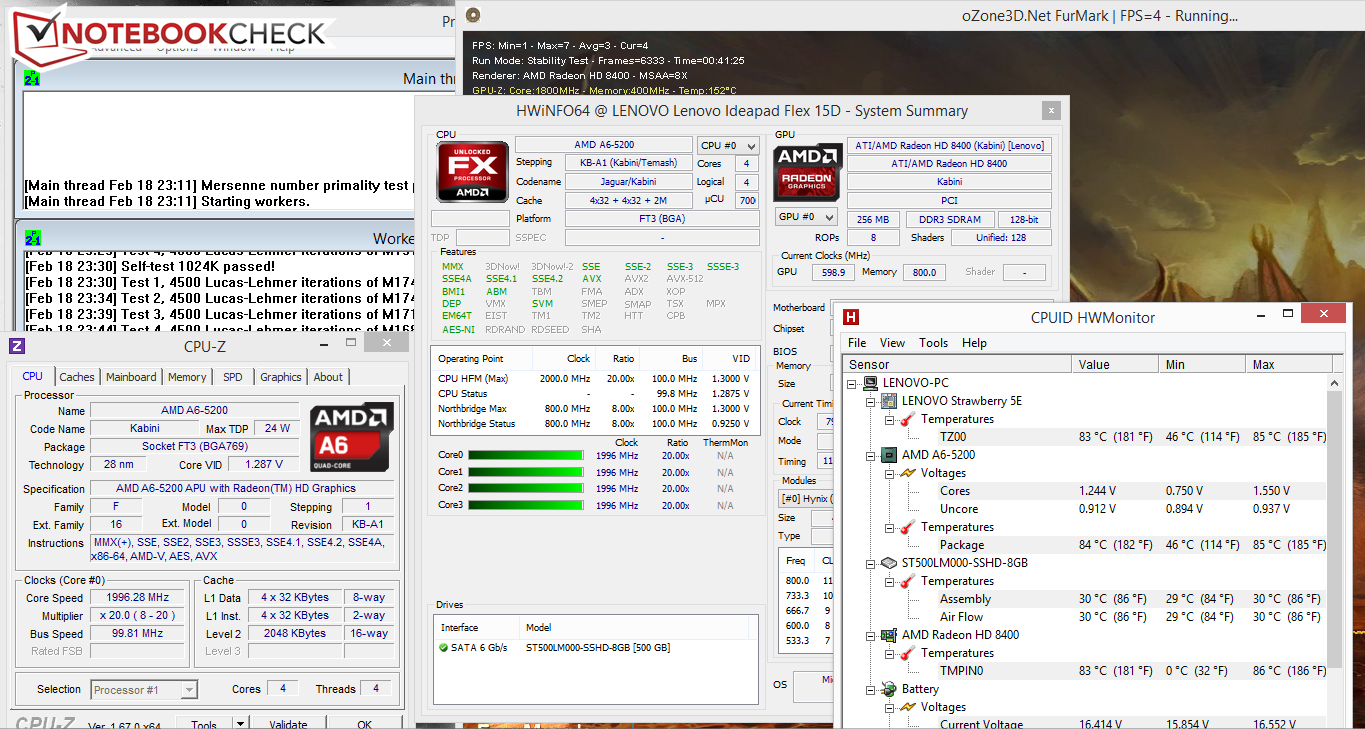Collapse the LENOVO Strawberry 5E node
Viewport: 1365px width, 729px height.
tap(871, 401)
